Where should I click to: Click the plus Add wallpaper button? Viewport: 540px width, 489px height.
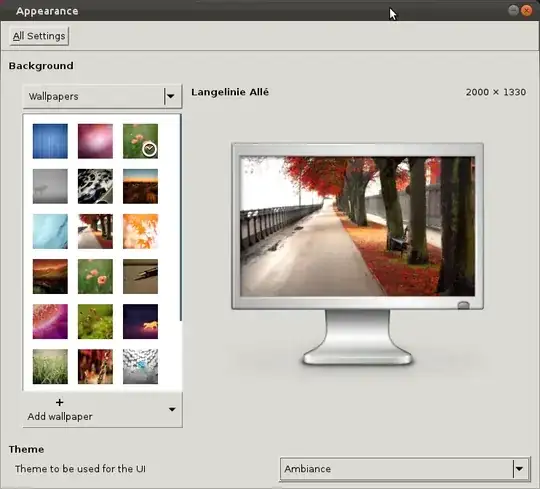60,410
